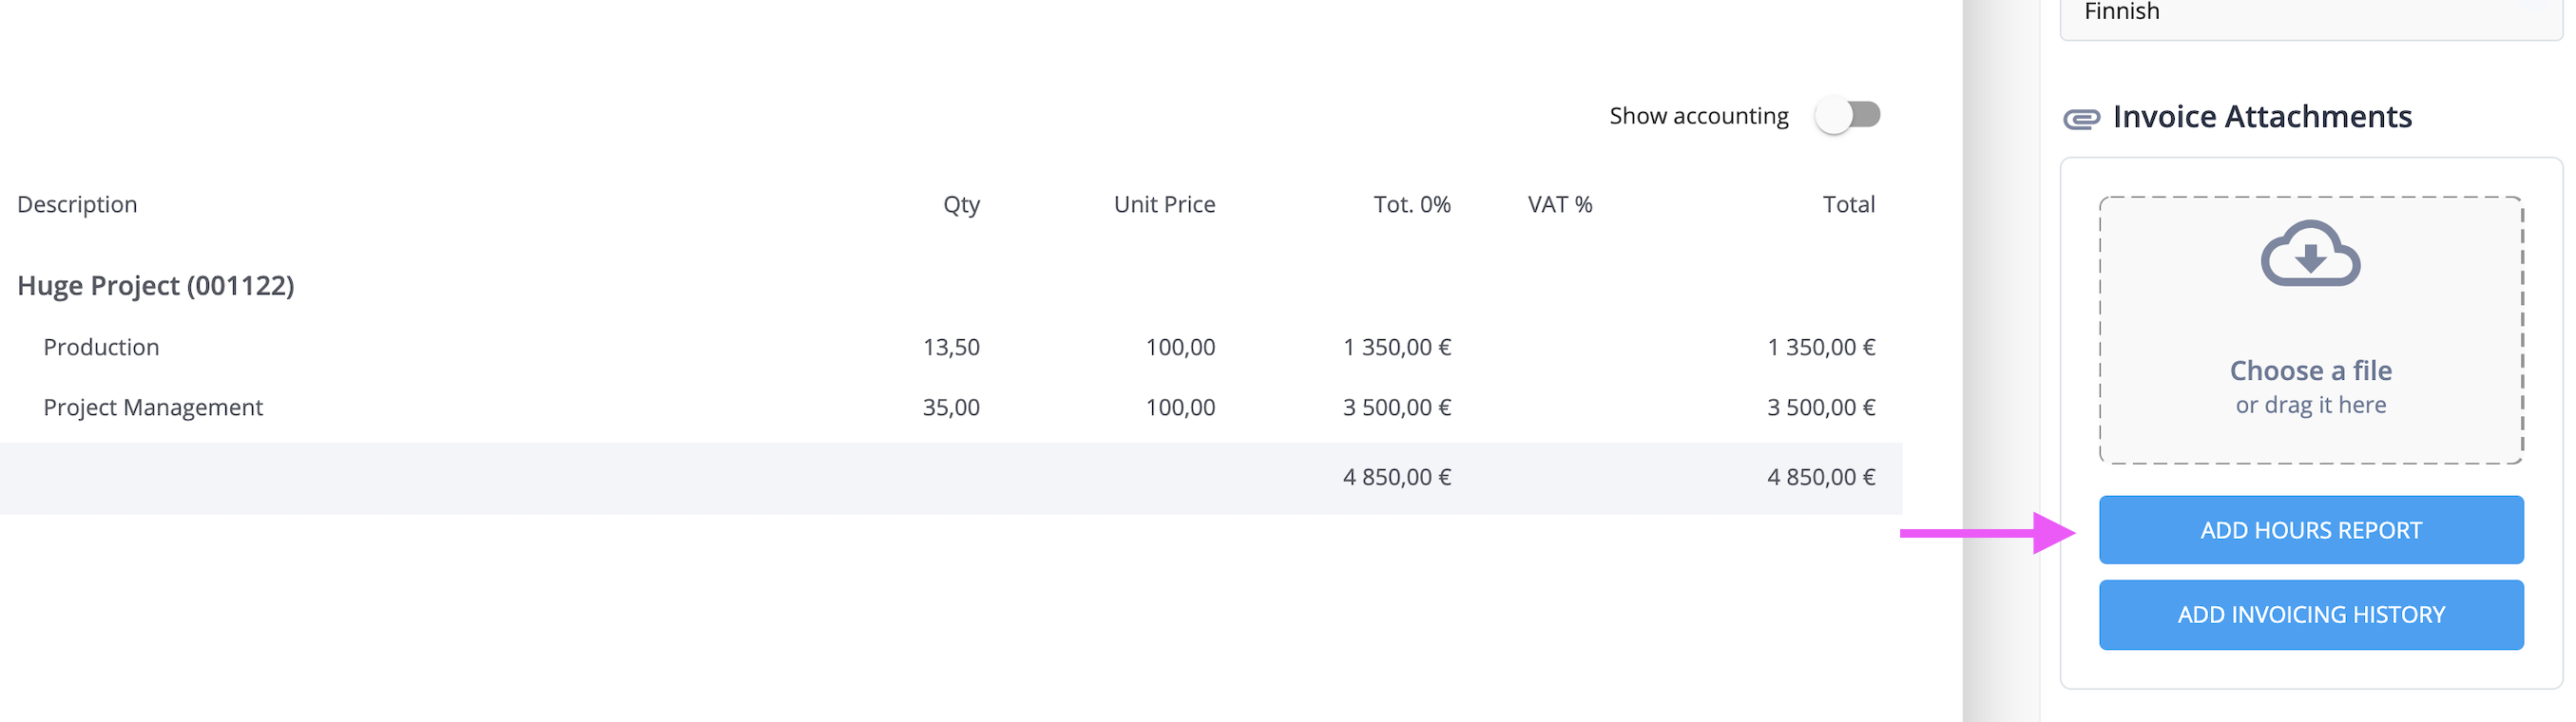Click ADD INVOICING HISTORY button
Image resolution: width=2576 pixels, height=722 pixels.
[x=2311, y=615]
